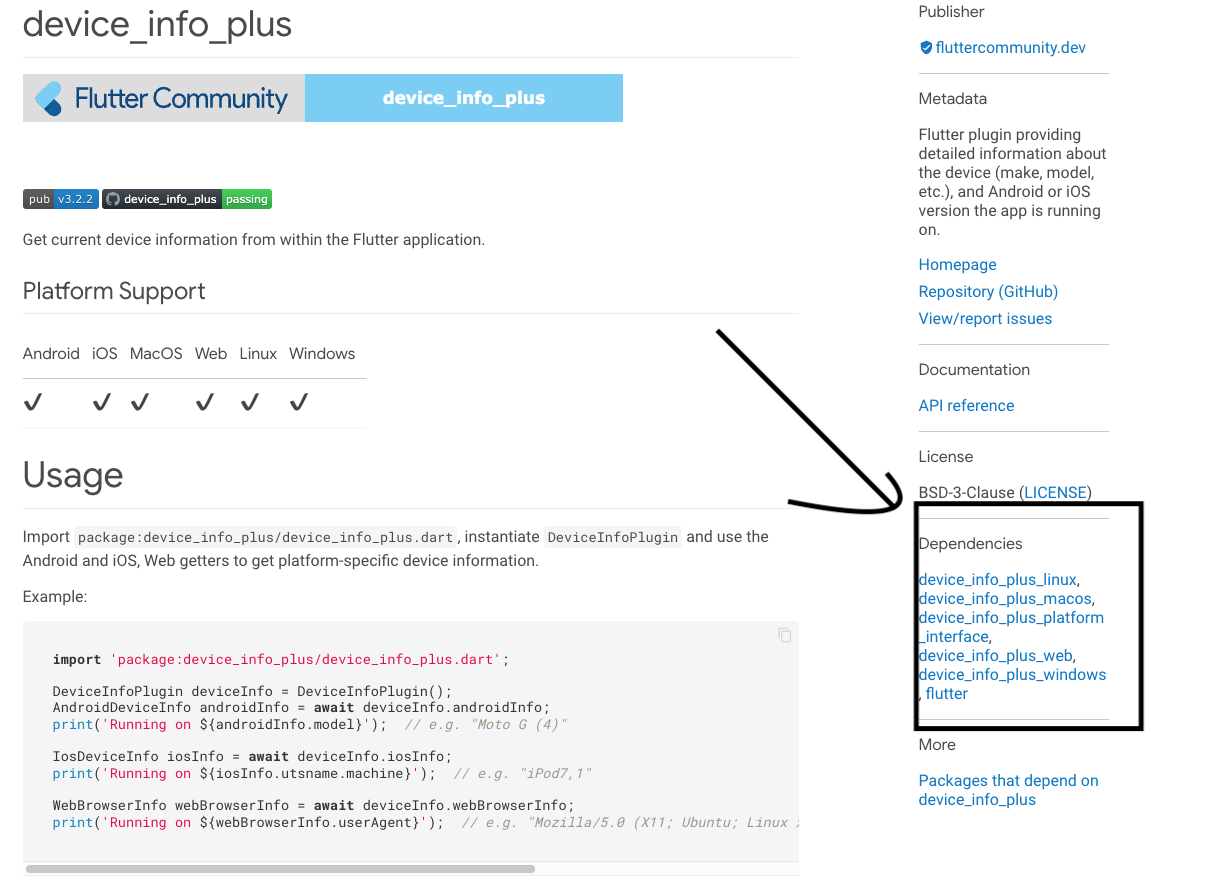Click the More section label
Image resolution: width=1205 pixels, height=883 pixels.
pyautogui.click(x=937, y=744)
